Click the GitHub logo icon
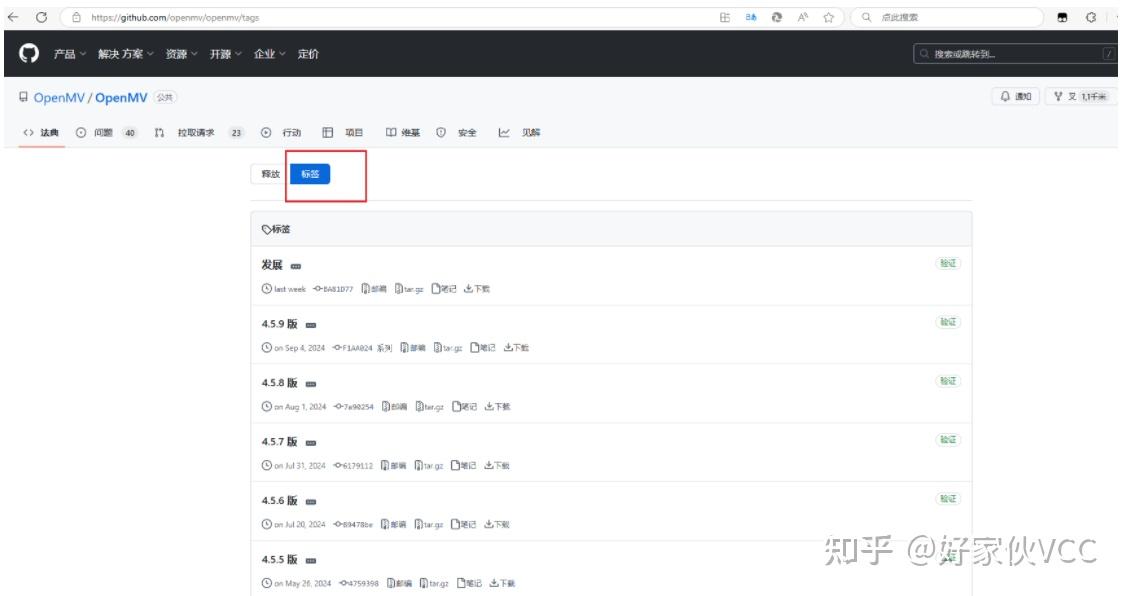Screen dimensions: 1125x596 click(x=28, y=55)
